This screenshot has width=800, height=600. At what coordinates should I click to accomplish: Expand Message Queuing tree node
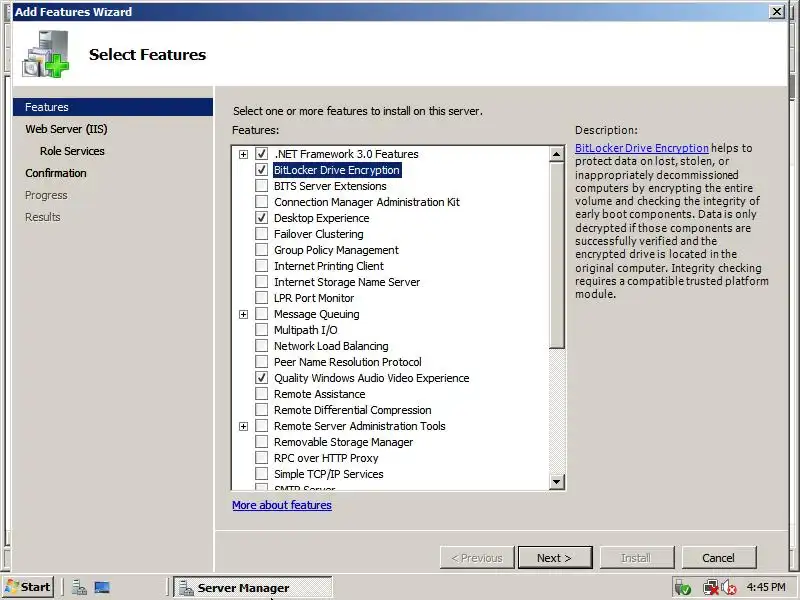pyautogui.click(x=243, y=314)
